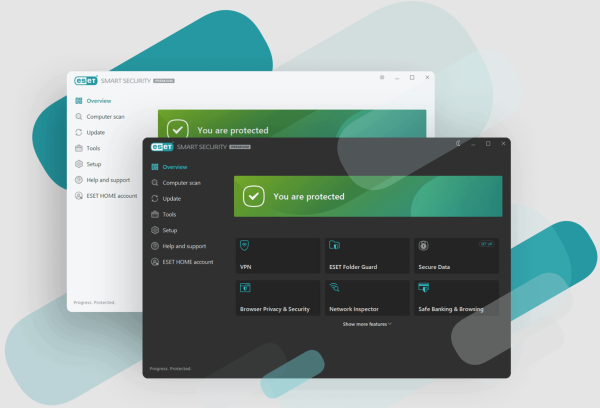Maximize the light ESET window
This screenshot has height=408, width=600.
412,77
